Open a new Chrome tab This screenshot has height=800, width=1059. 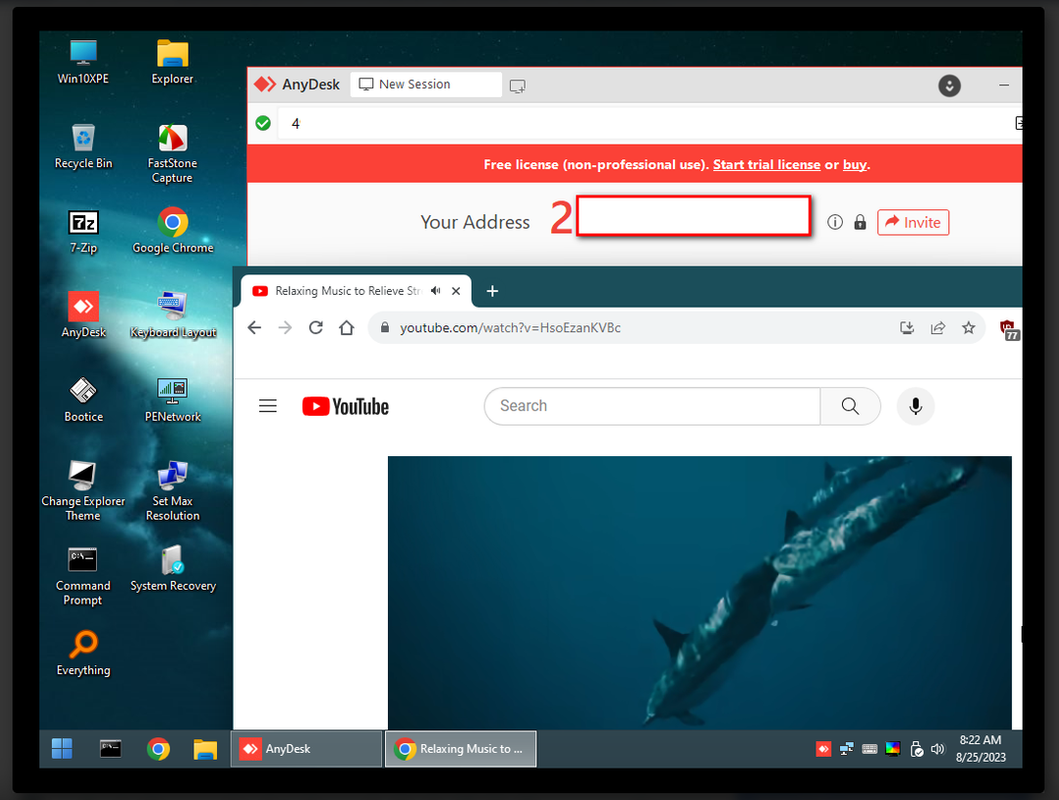click(492, 291)
